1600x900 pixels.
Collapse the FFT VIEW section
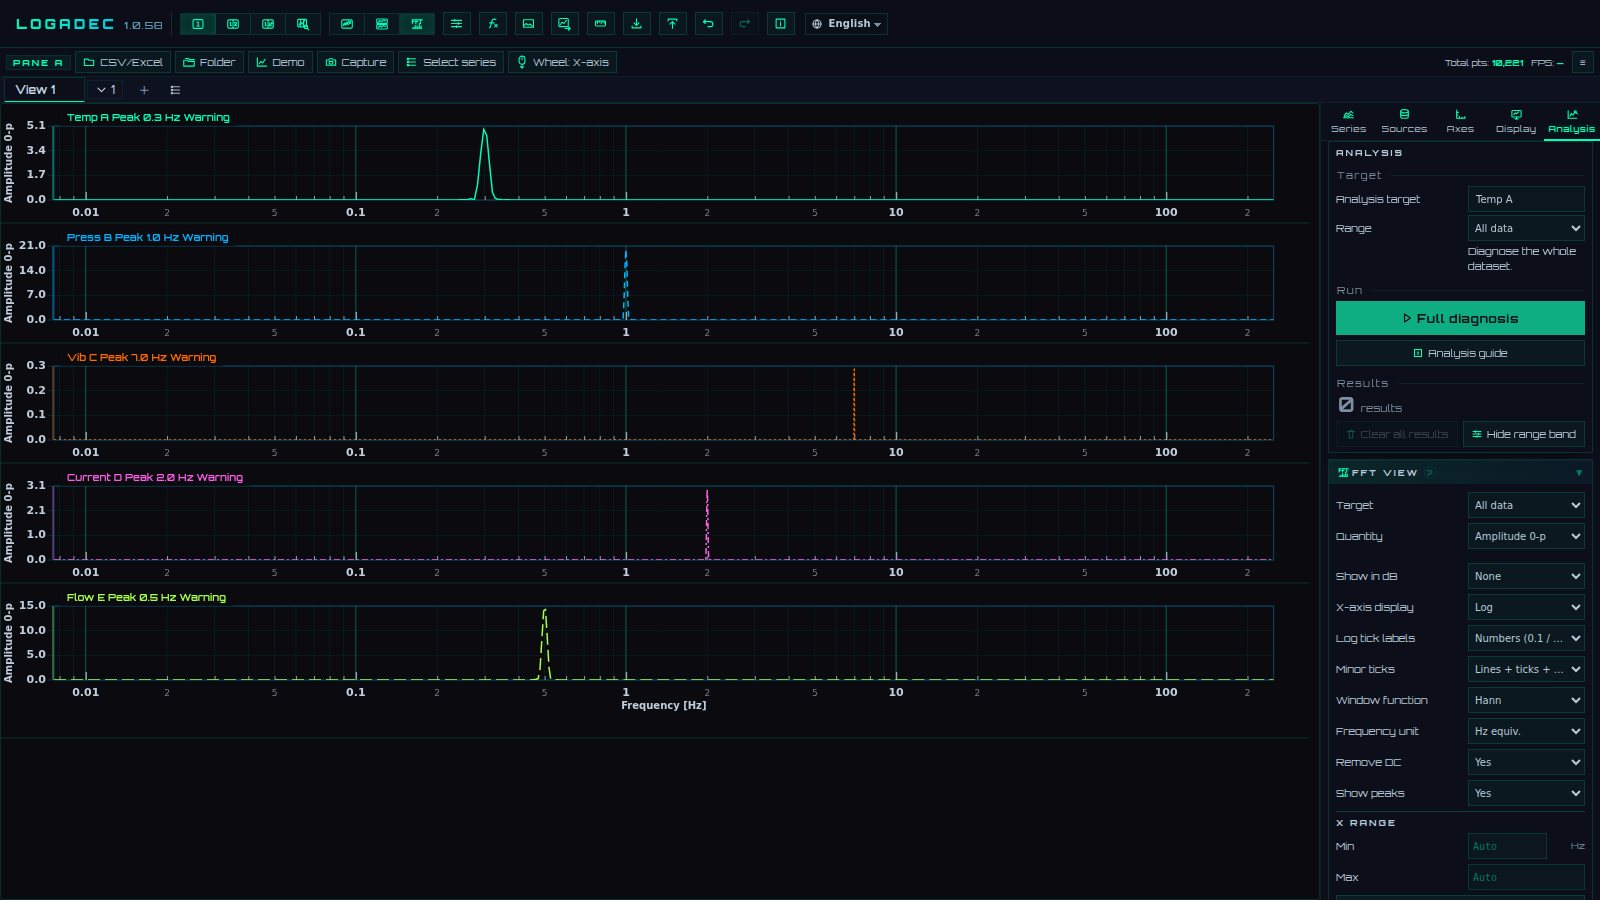point(1579,473)
